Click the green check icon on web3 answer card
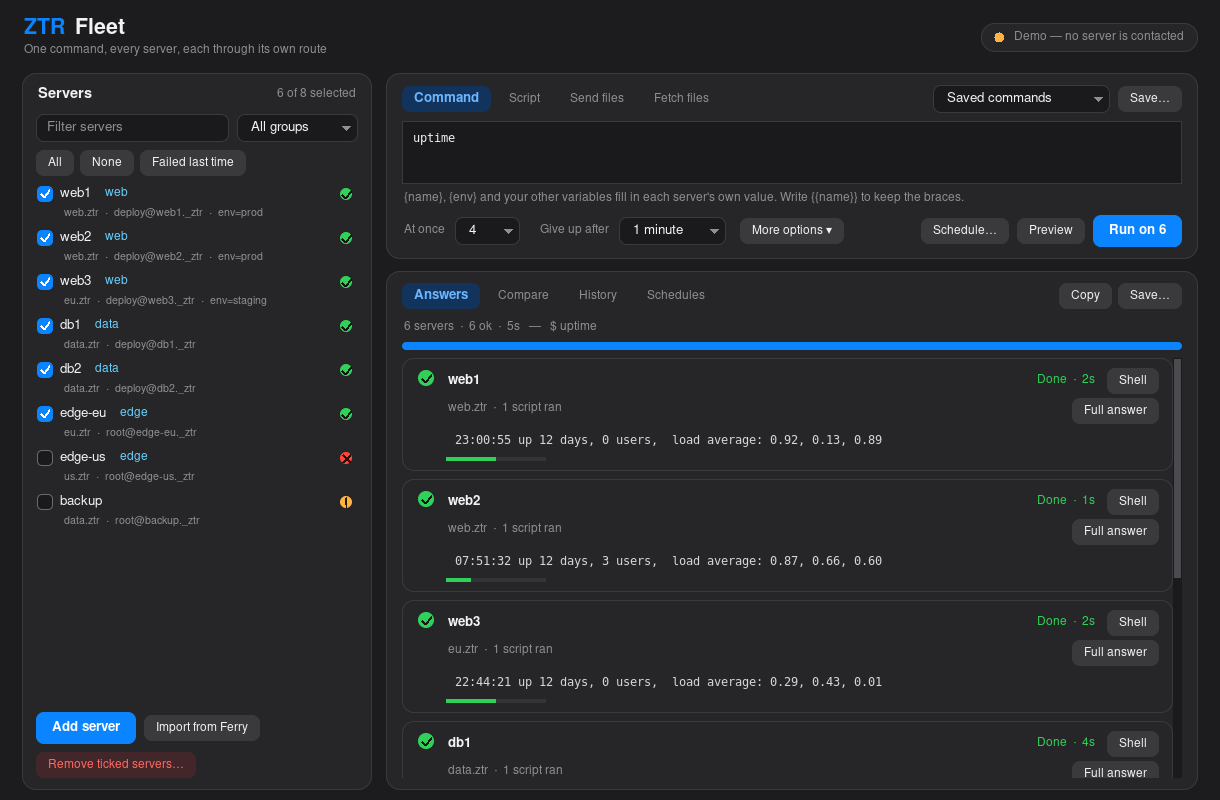Image resolution: width=1220 pixels, height=800 pixels. pyautogui.click(x=426, y=620)
